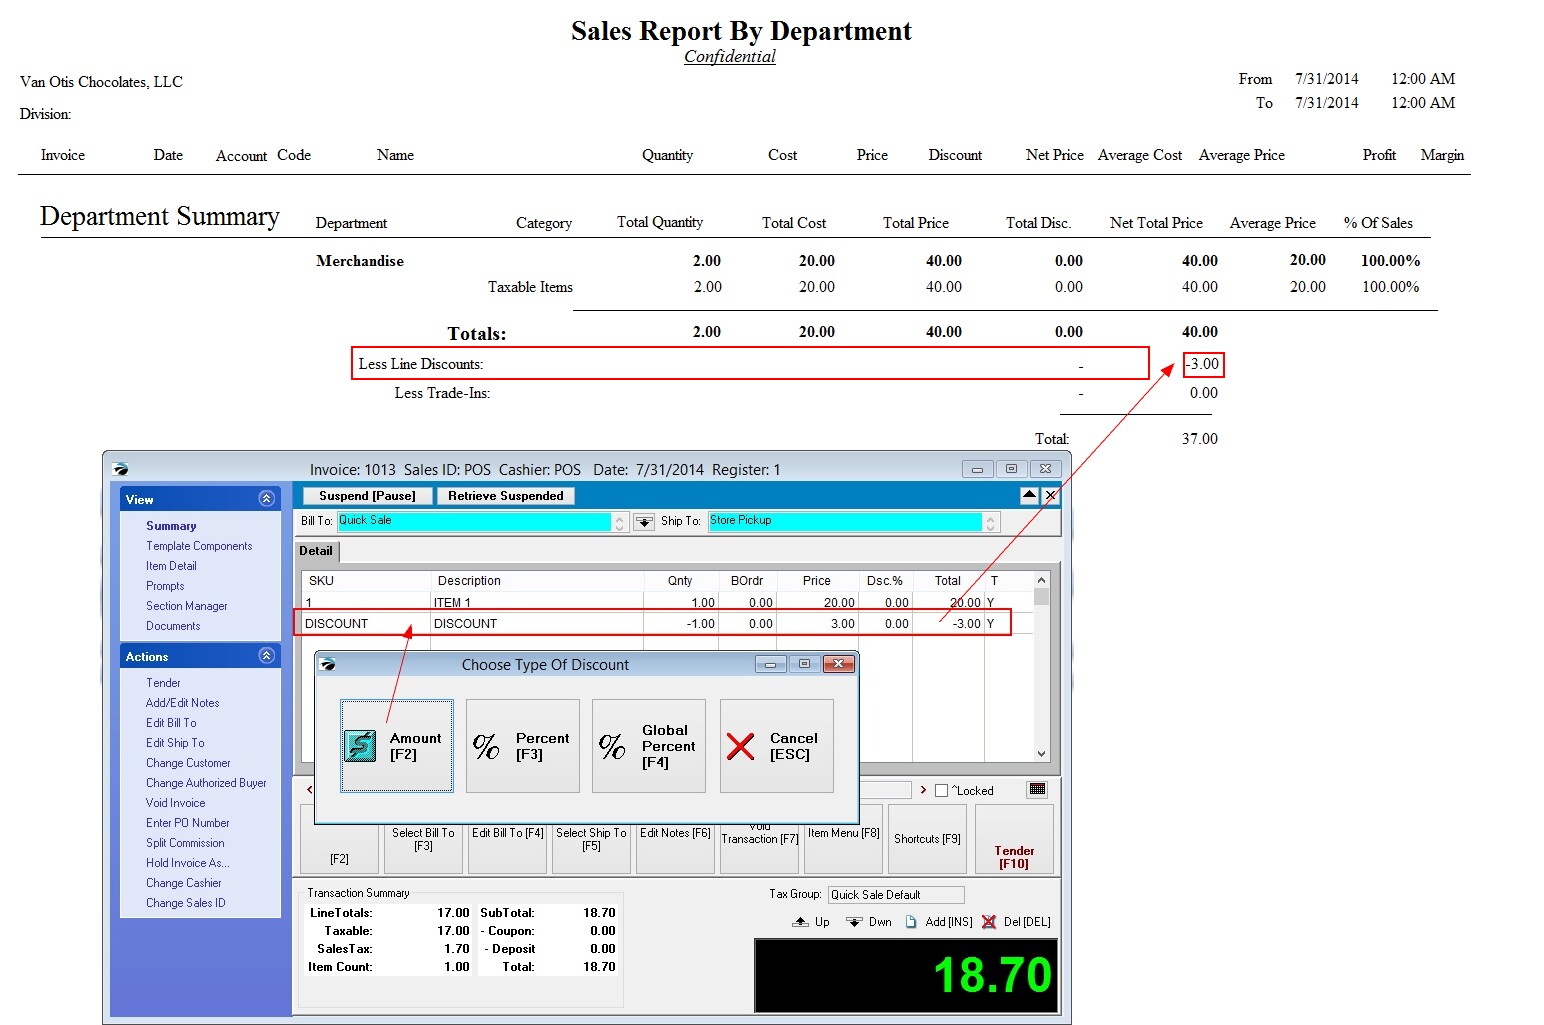The width and height of the screenshot is (1544, 1025).
Task: Open the Summary view
Action: [171, 526]
